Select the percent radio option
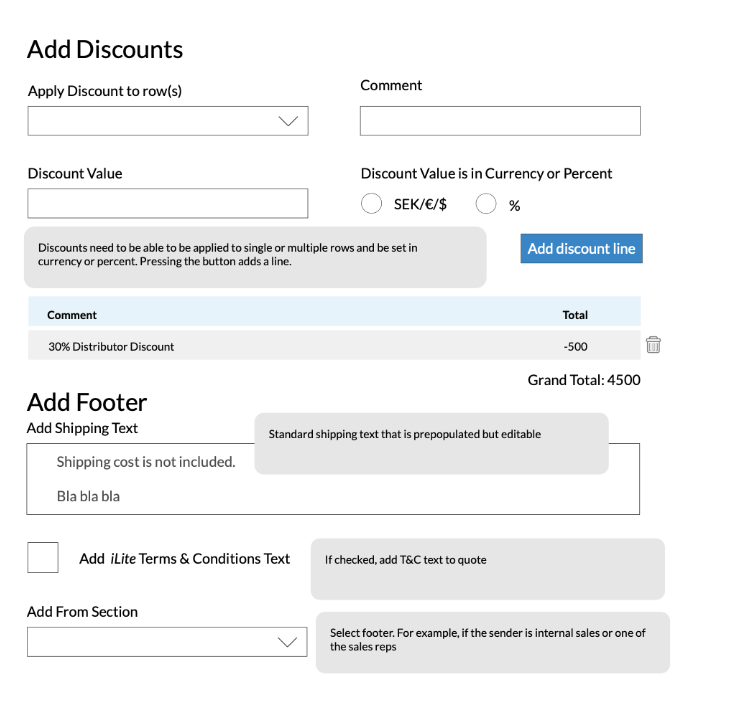The image size is (734, 720). 486,204
